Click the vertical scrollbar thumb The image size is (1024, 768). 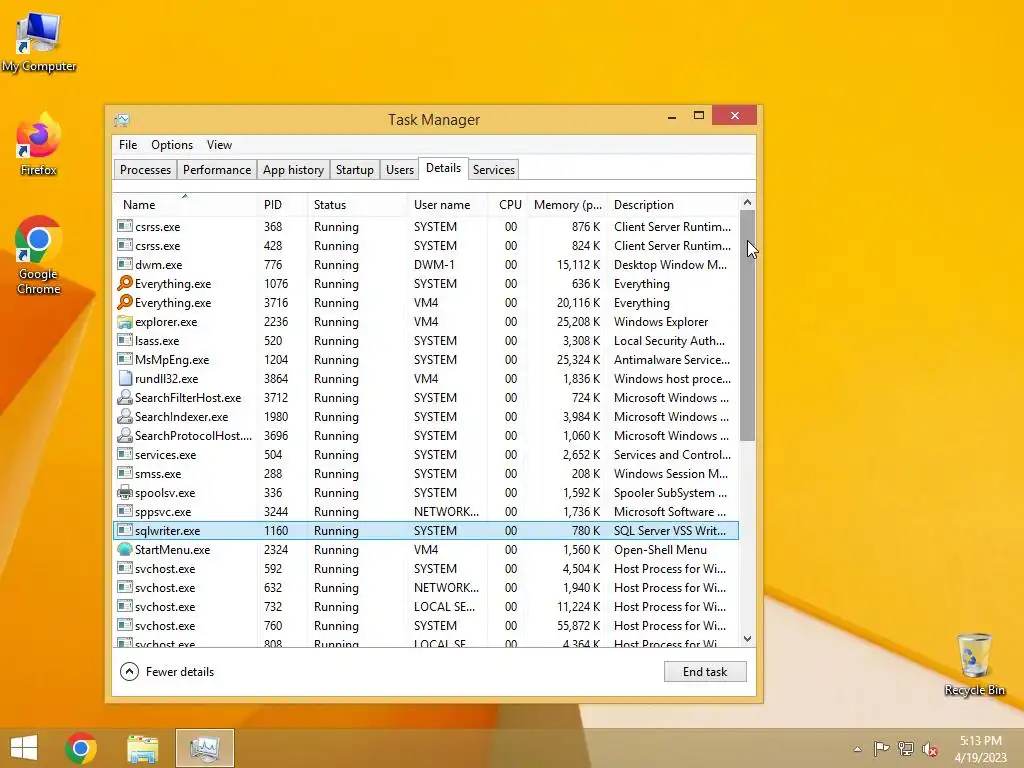coord(748,325)
